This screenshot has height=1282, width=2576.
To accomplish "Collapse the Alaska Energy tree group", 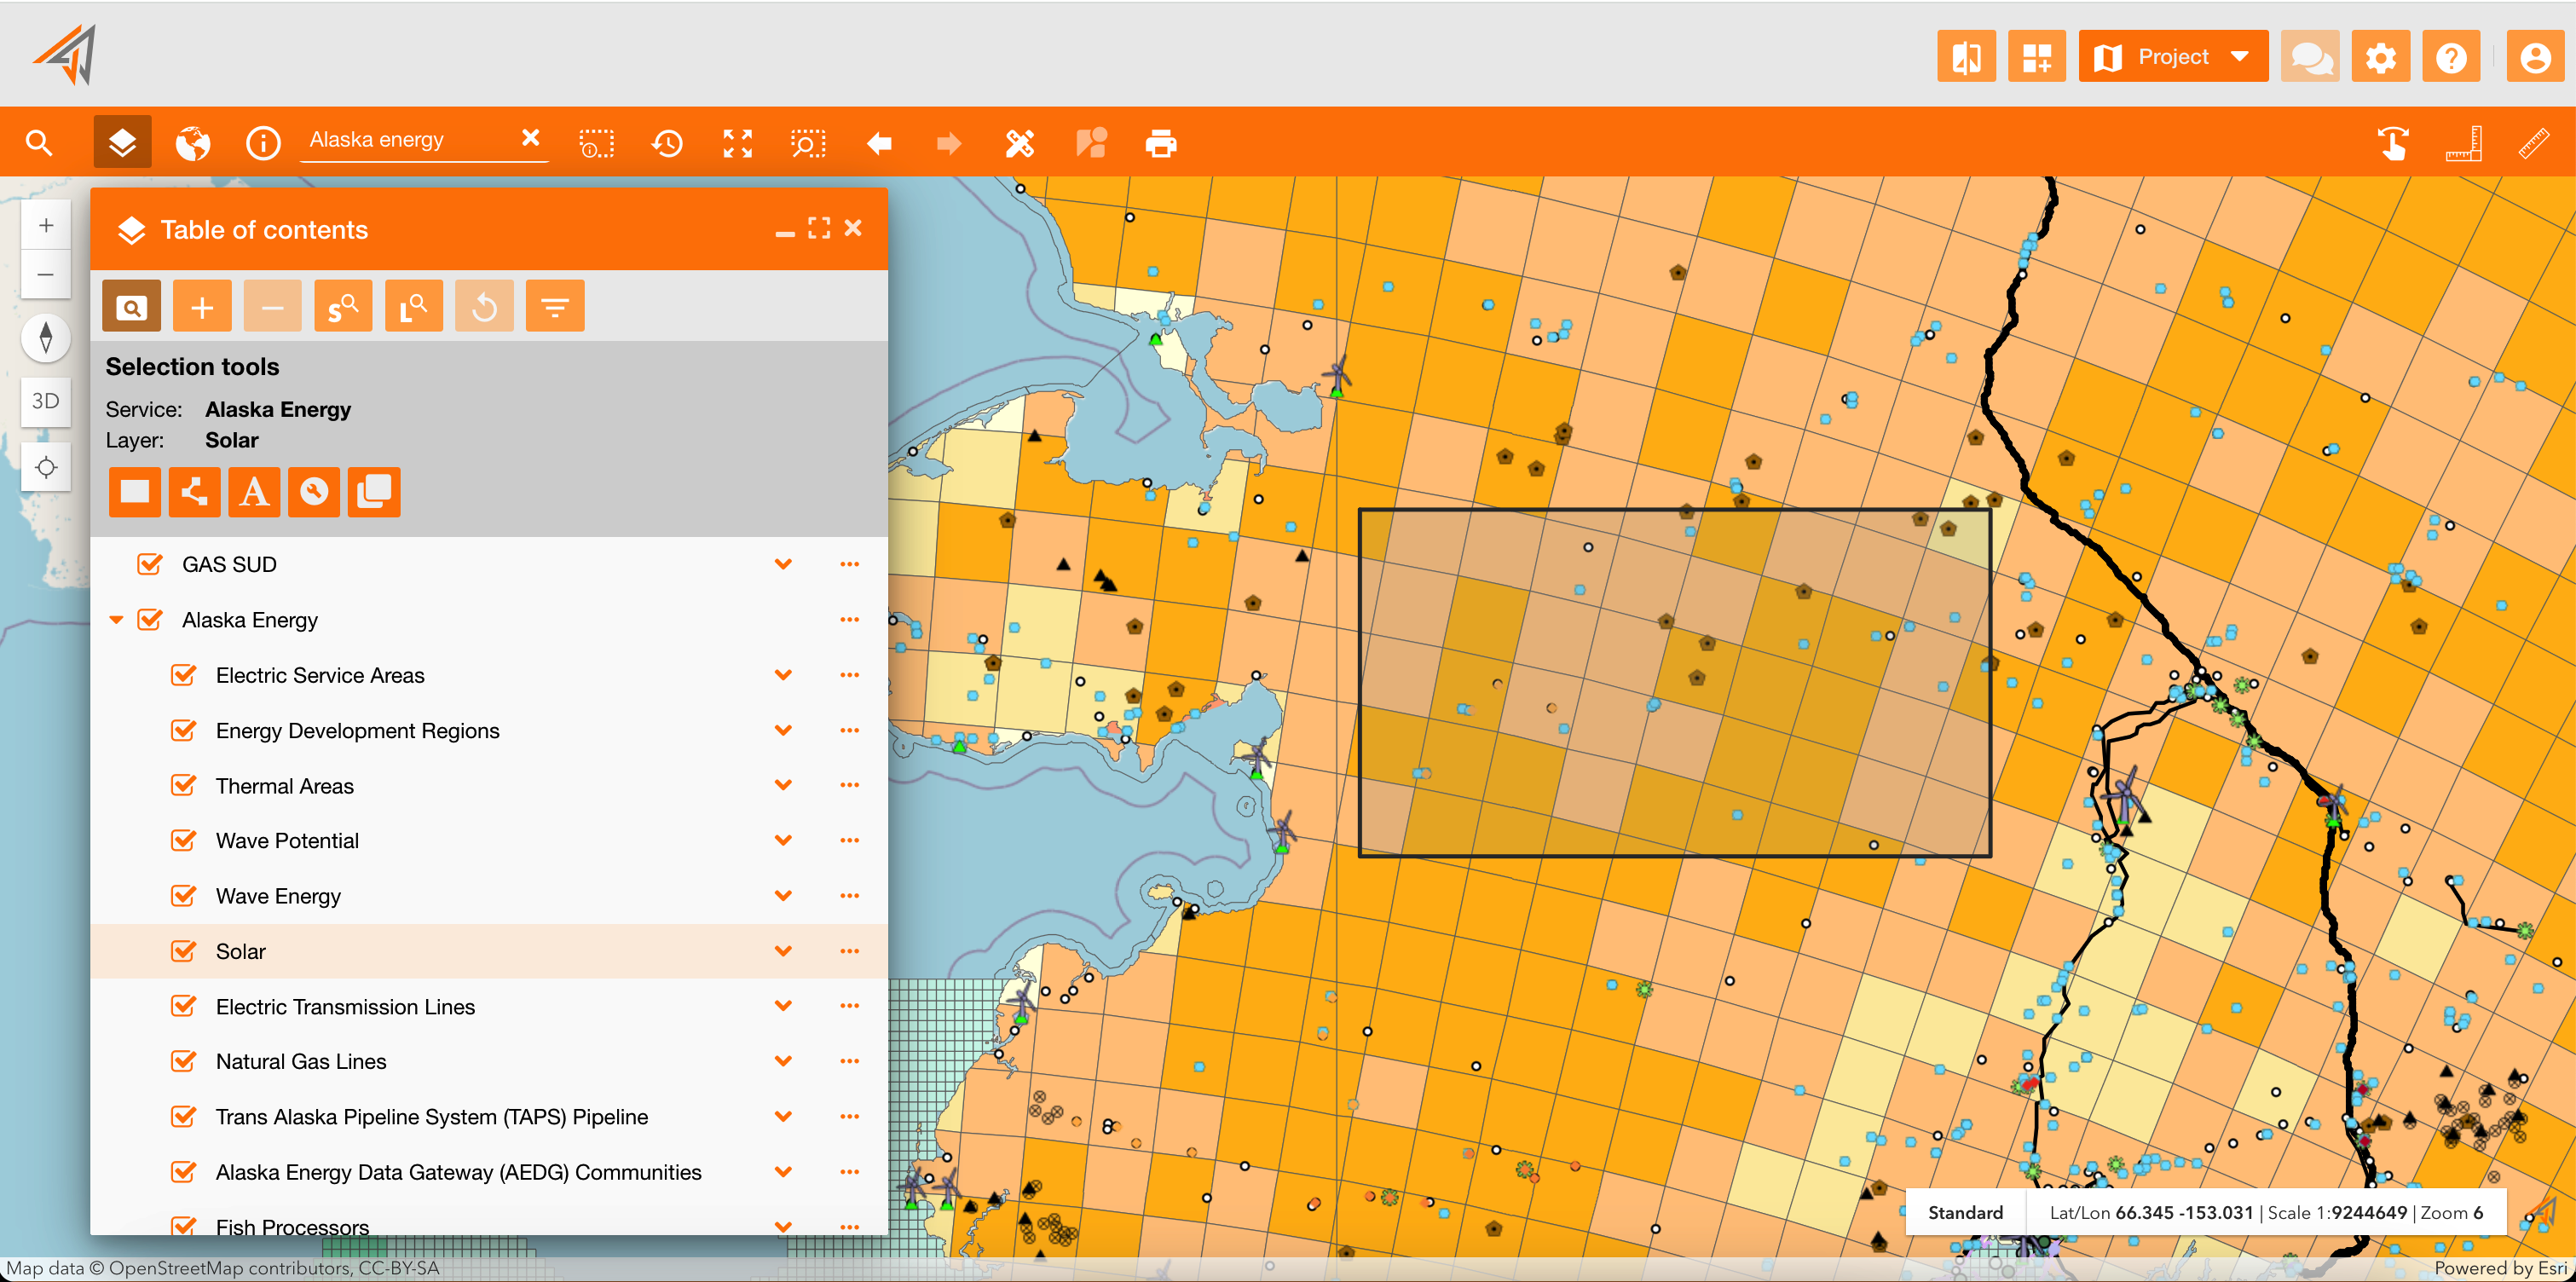I will click(x=117, y=620).
